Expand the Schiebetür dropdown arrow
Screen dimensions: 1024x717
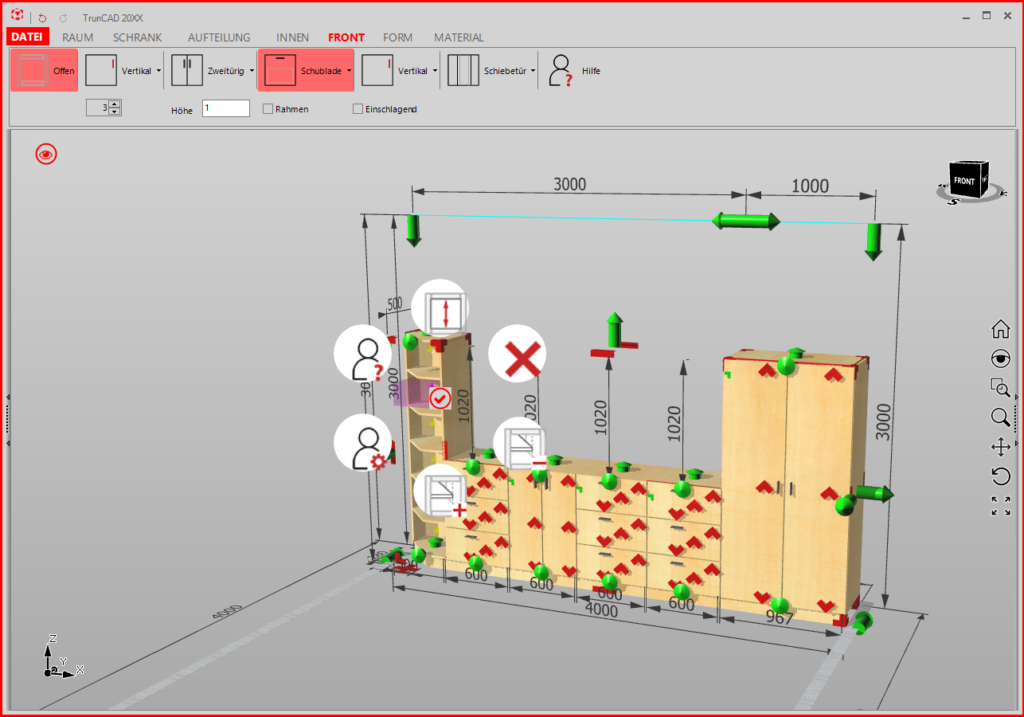pyautogui.click(x=533, y=71)
